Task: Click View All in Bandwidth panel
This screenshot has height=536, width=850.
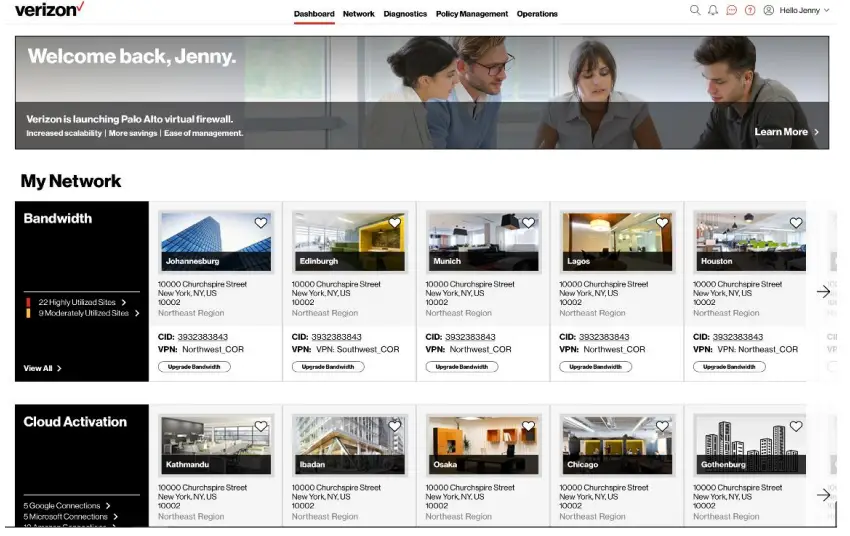Action: [42, 369]
